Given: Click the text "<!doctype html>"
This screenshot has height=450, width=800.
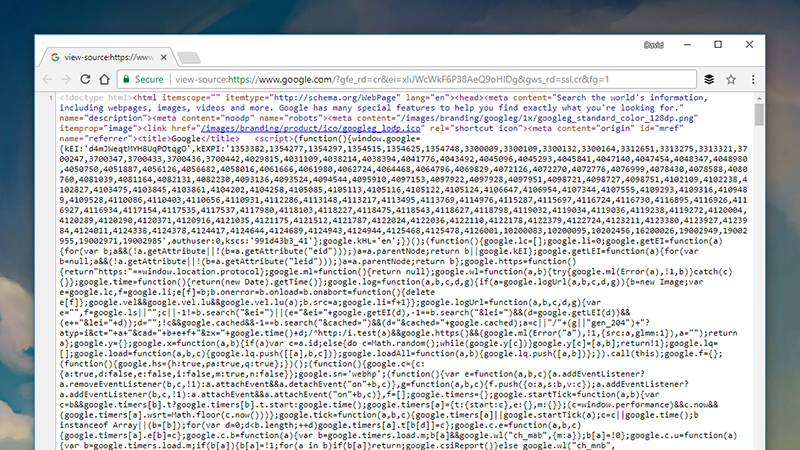Looking at the screenshot, I should [x=95, y=97].
